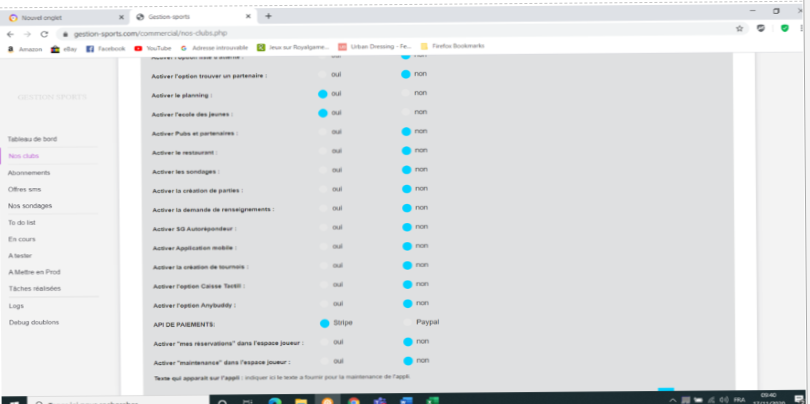The height and width of the screenshot is (404, 810).
Task: Open 'Jeux sur Royalgame' bookmark
Action: 294,47
